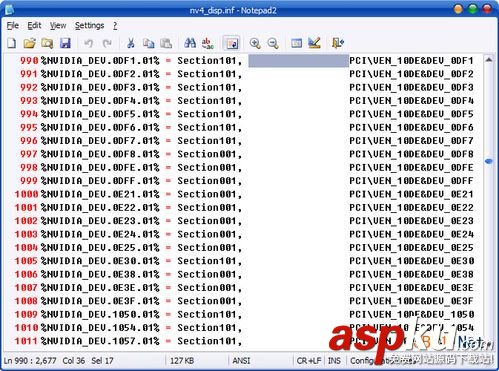Viewport: 499px width, 371px height.
Task: Open the ? help menu
Action: (115, 26)
